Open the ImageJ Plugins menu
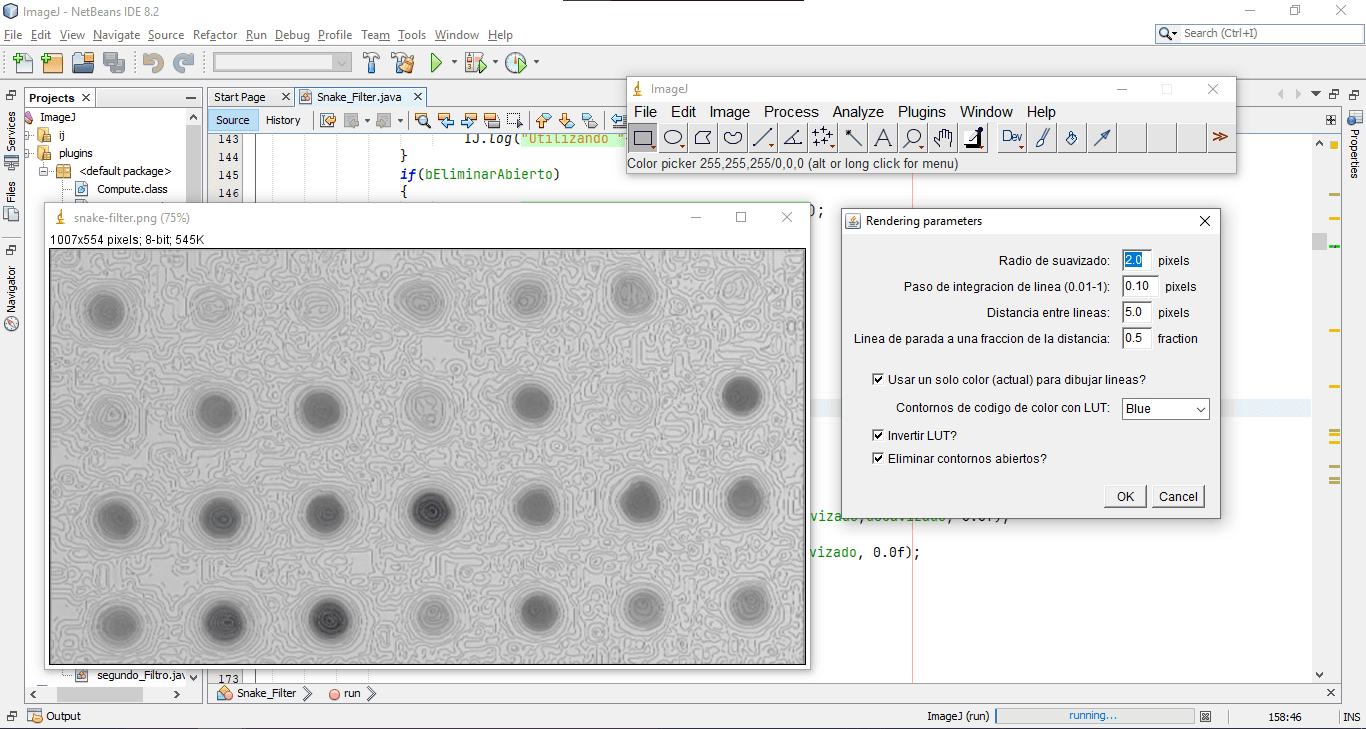The width and height of the screenshot is (1366, 729). [922, 112]
